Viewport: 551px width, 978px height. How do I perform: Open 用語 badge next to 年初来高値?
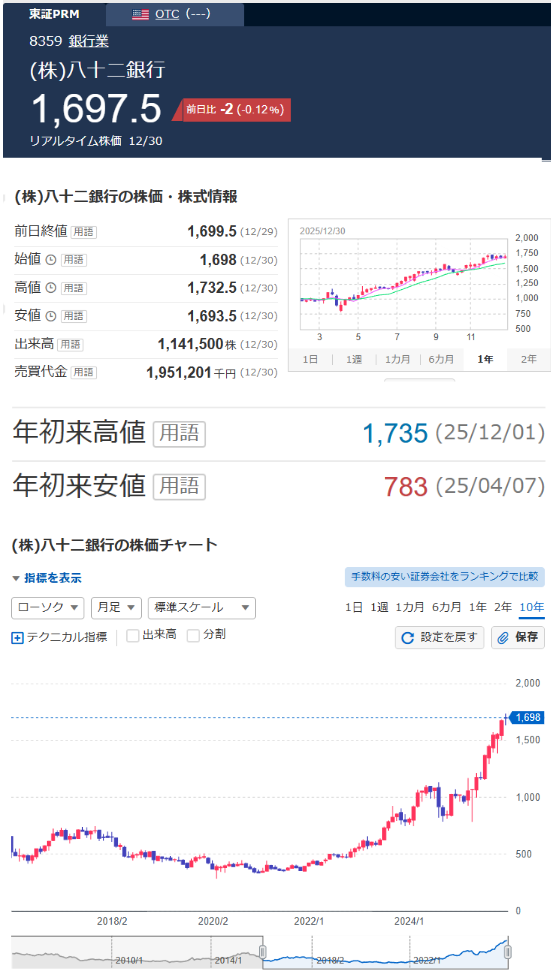point(180,433)
